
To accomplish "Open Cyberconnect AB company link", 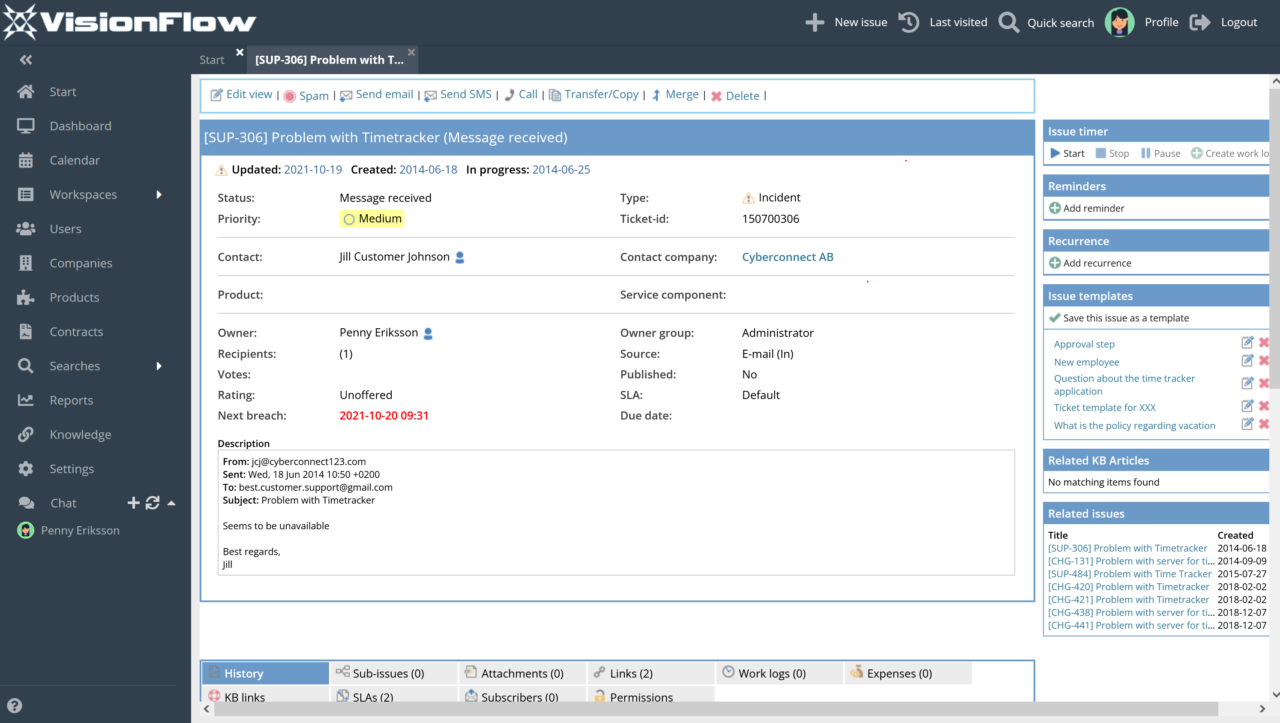I will 787,257.
